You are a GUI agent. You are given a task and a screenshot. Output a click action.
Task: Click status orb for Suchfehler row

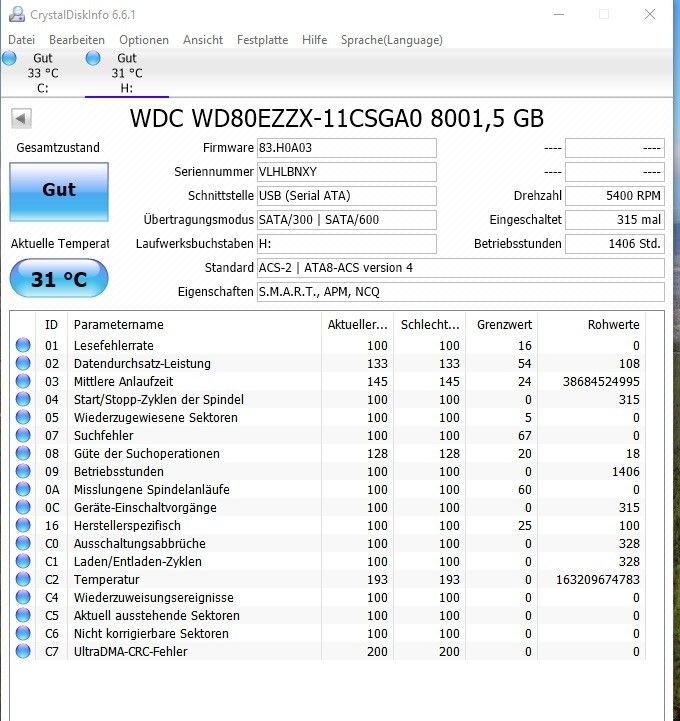[23, 435]
